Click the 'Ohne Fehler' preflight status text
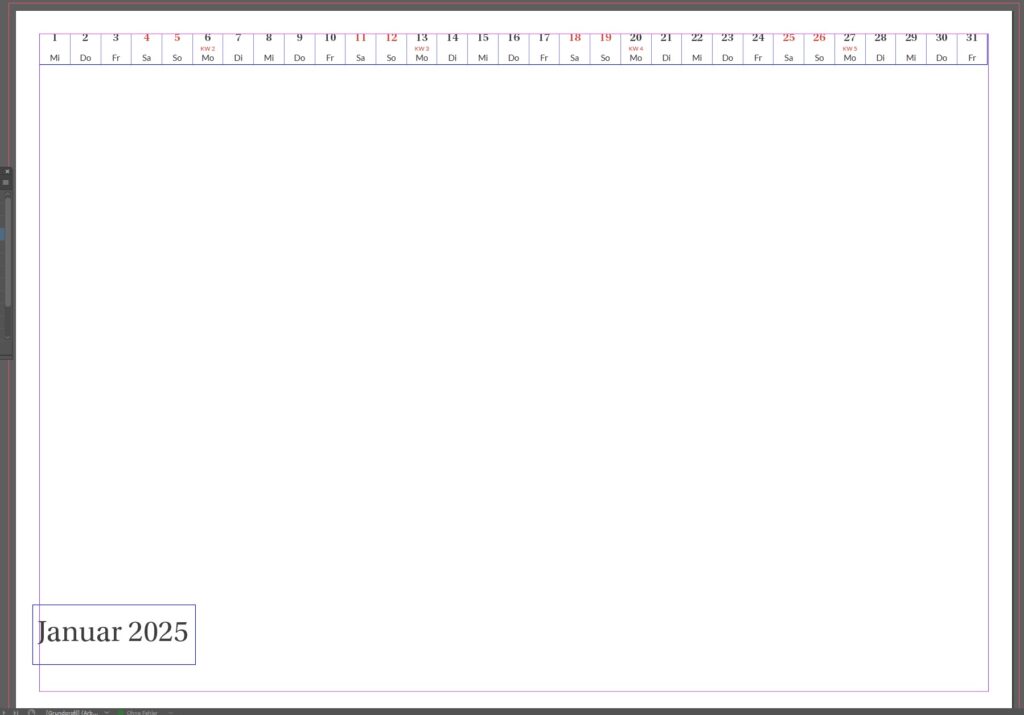1024x715 pixels. pos(142,712)
